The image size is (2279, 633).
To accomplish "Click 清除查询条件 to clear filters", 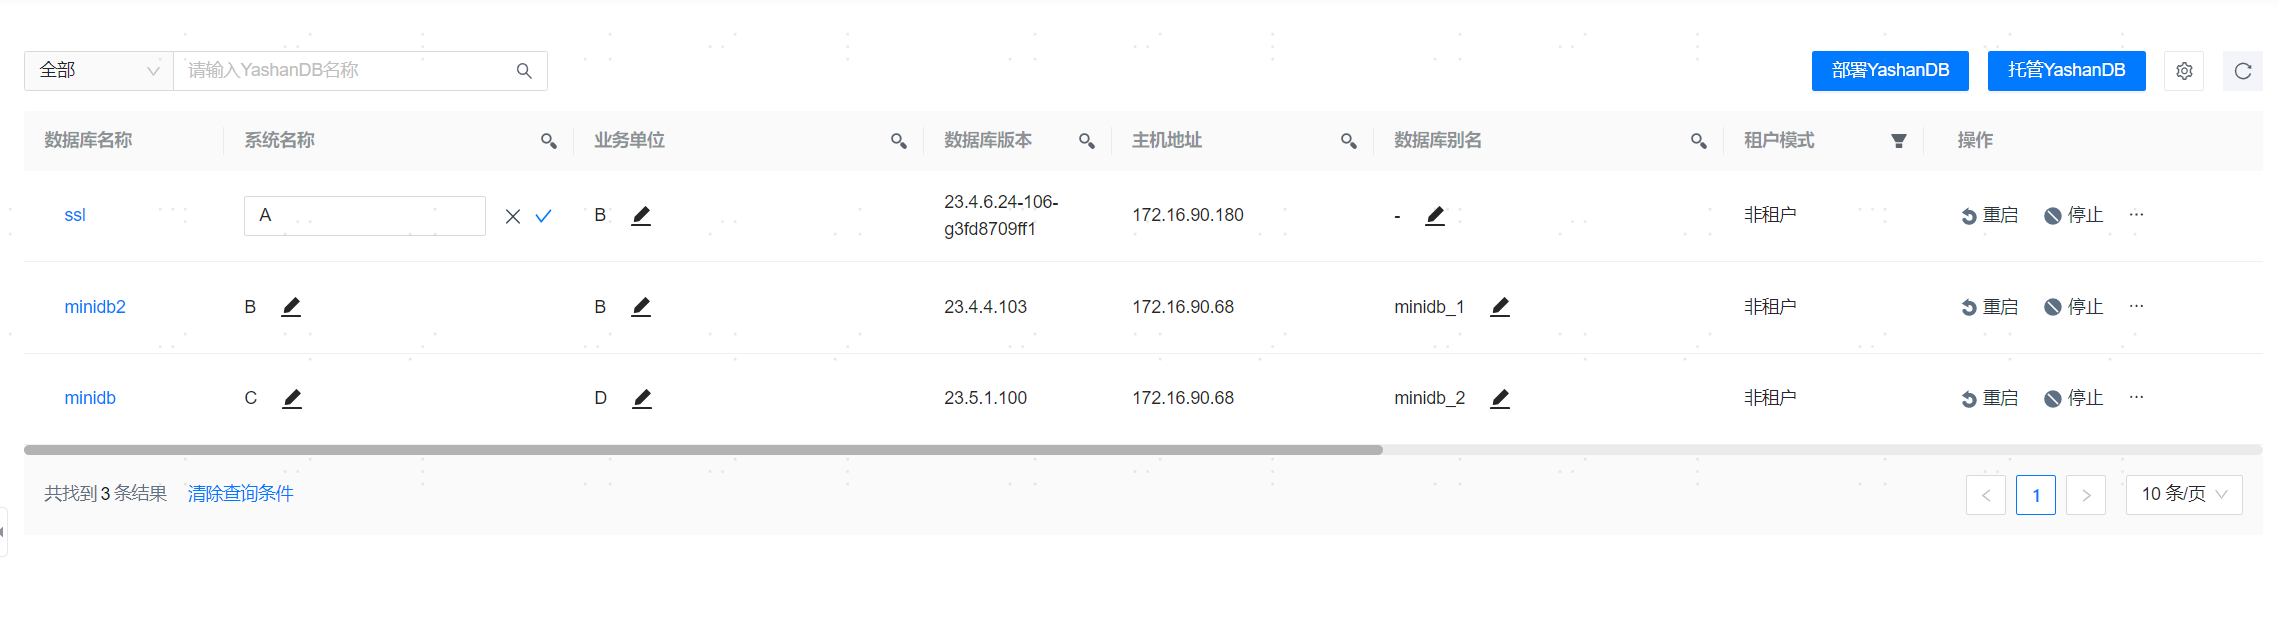I will point(240,494).
